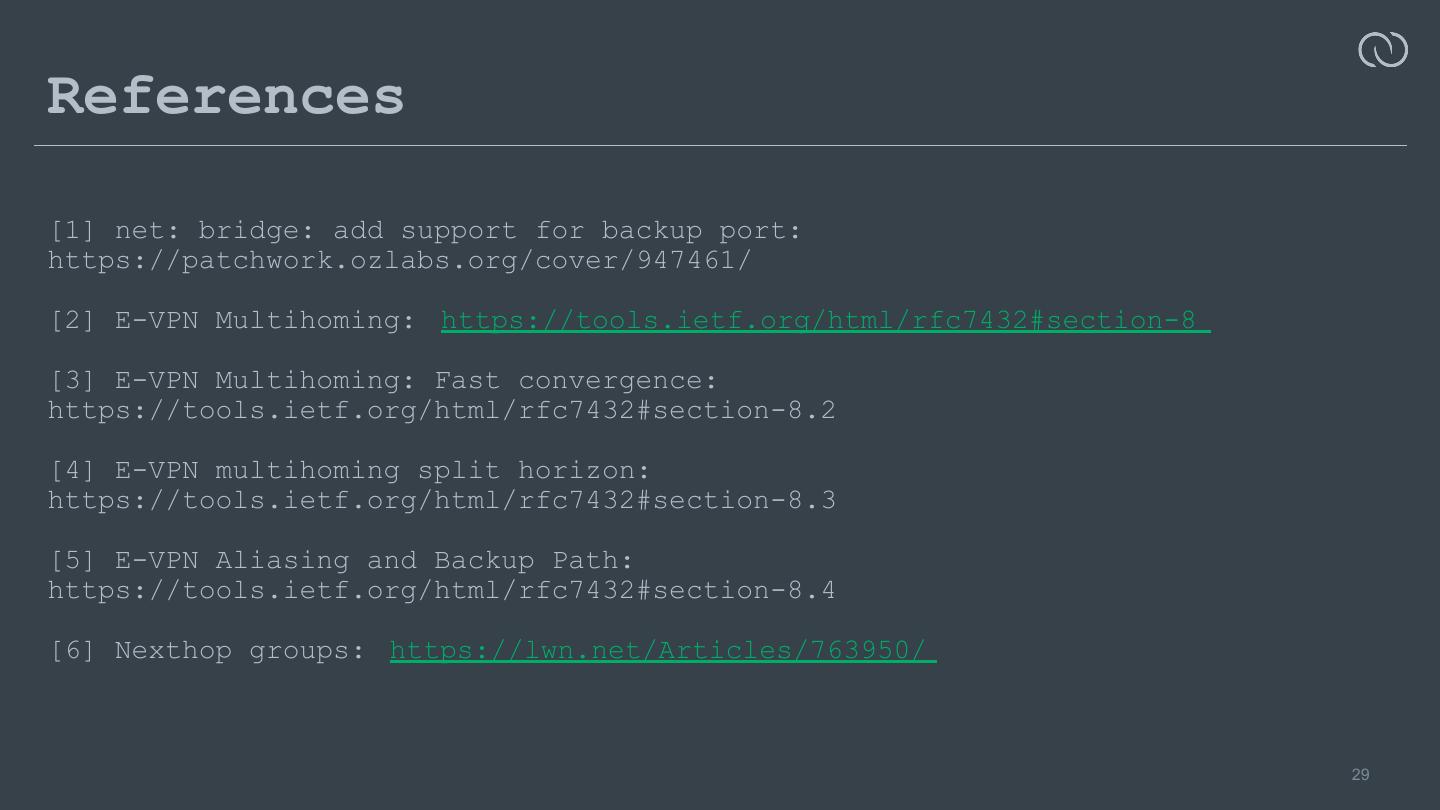Click the "[2] E-VPN Multihoming:" label
This screenshot has height=810, width=1440.
point(233,320)
